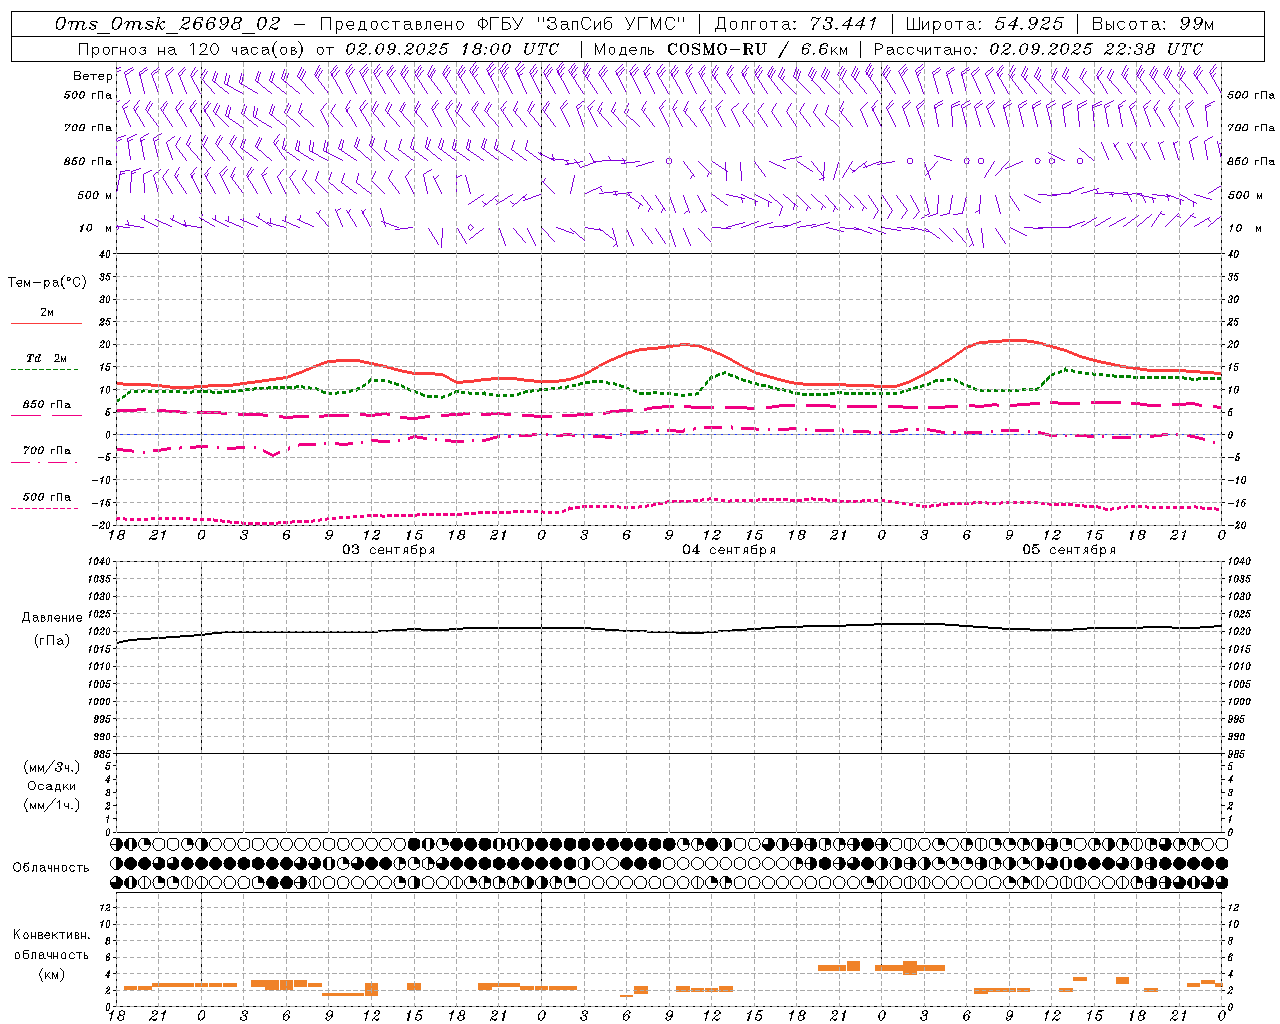Click the green dashed Td legend line sample
Viewport: 1280px width, 1024px height.
point(44,370)
